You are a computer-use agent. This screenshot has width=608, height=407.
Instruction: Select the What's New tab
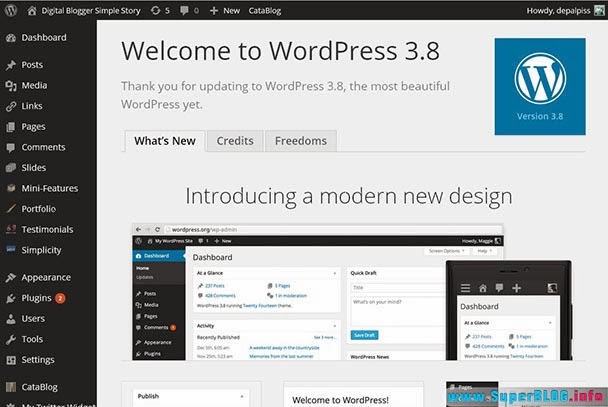(165, 141)
